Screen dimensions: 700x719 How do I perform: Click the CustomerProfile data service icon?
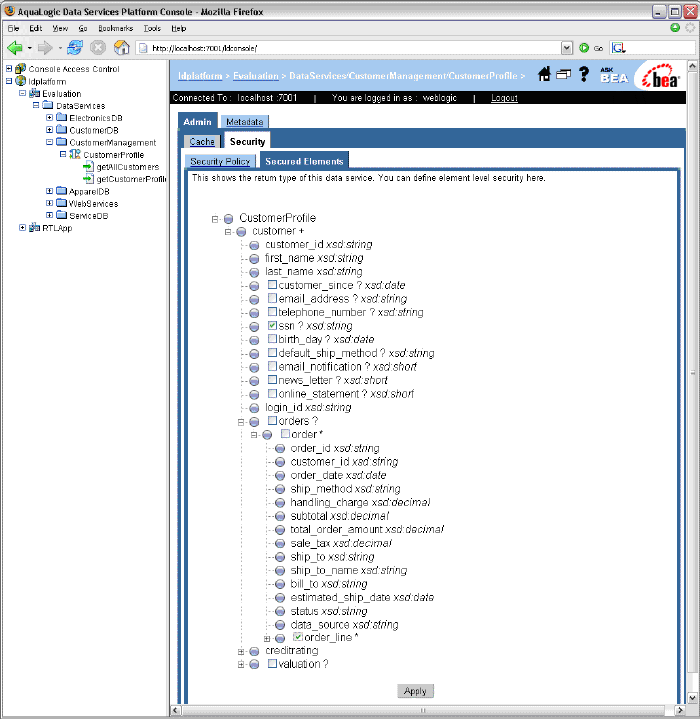[75, 155]
